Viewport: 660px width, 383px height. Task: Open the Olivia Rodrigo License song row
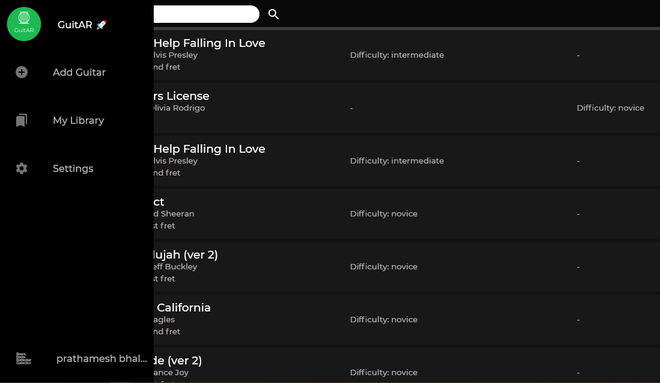pyautogui.click(x=407, y=108)
